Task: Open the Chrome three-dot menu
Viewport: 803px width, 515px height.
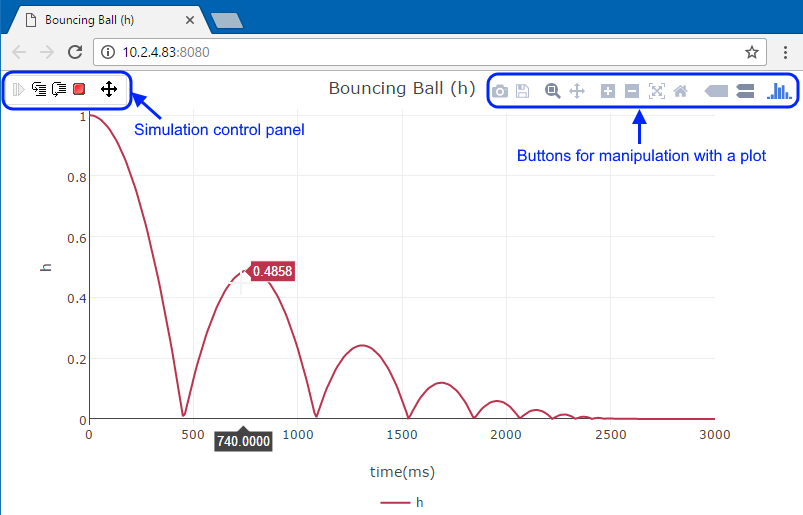Action: click(x=785, y=52)
